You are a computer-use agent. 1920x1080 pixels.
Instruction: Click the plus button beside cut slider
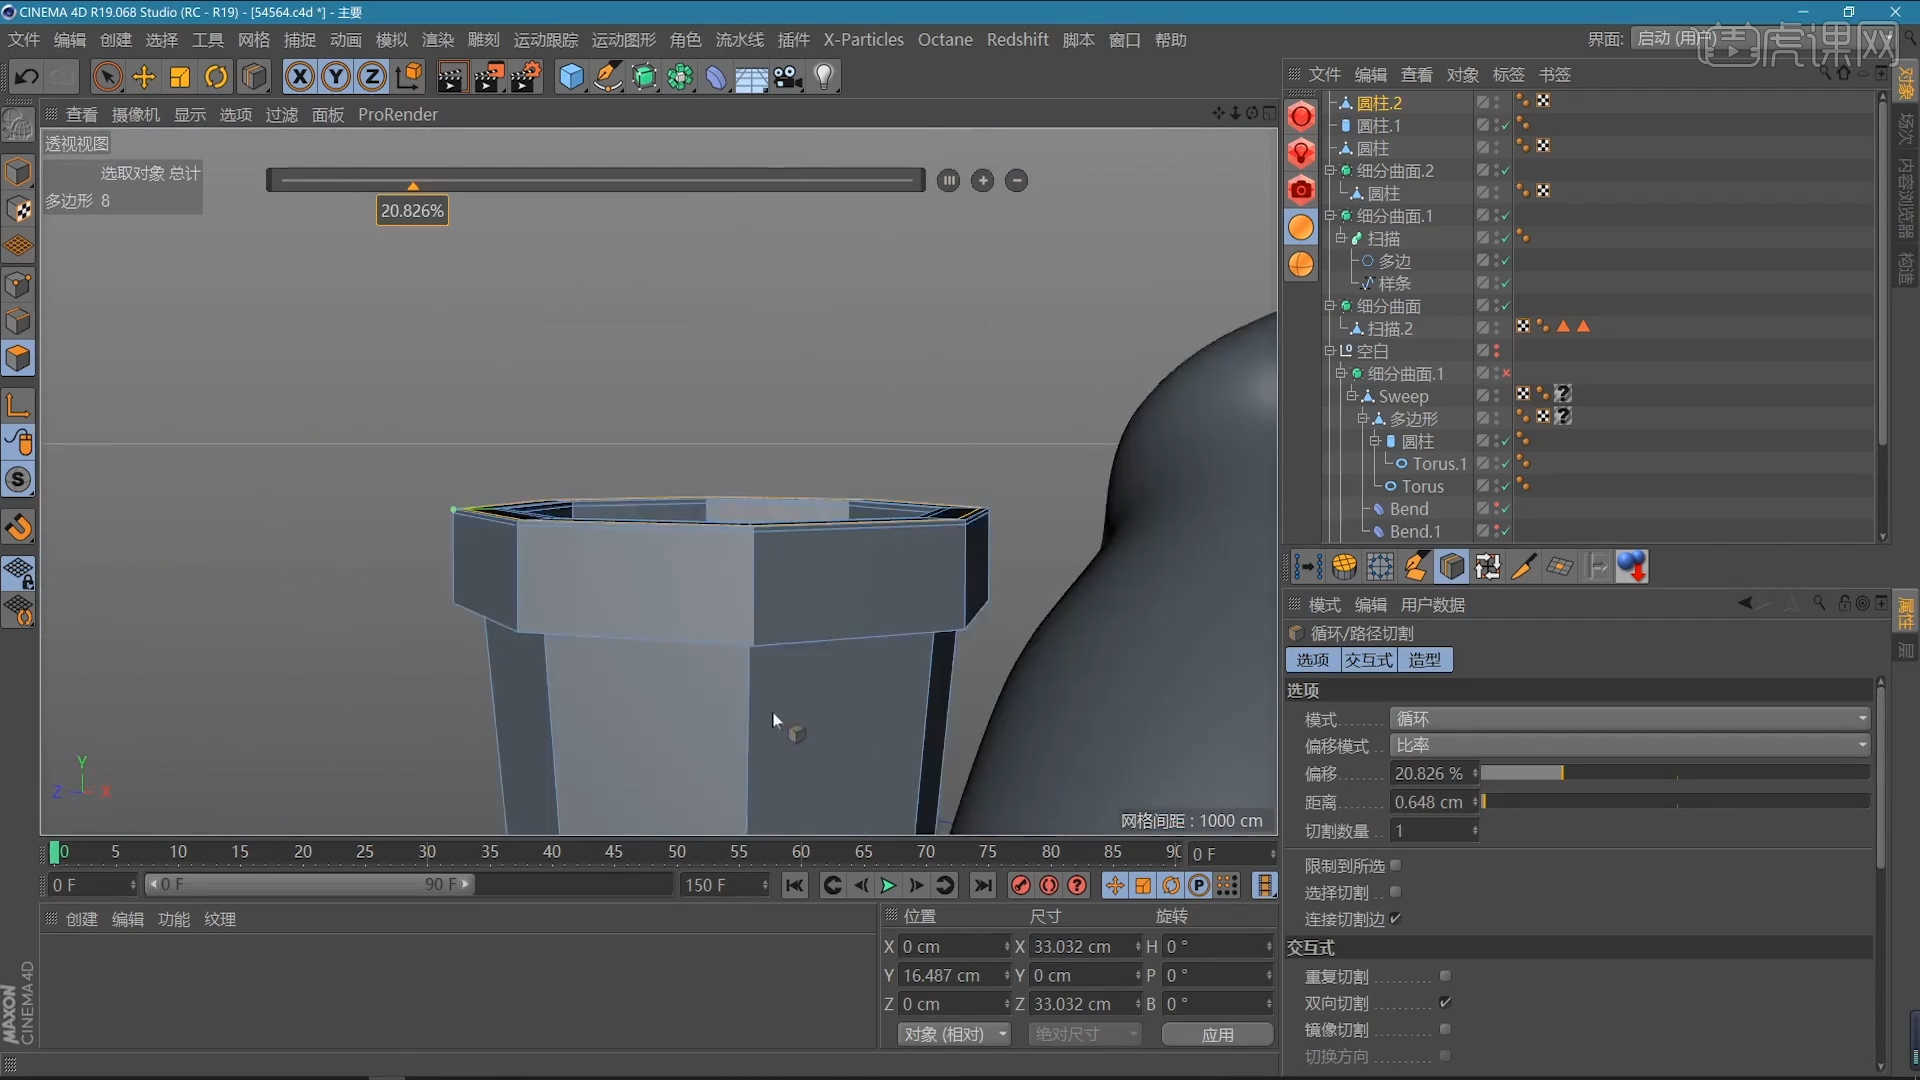982,181
